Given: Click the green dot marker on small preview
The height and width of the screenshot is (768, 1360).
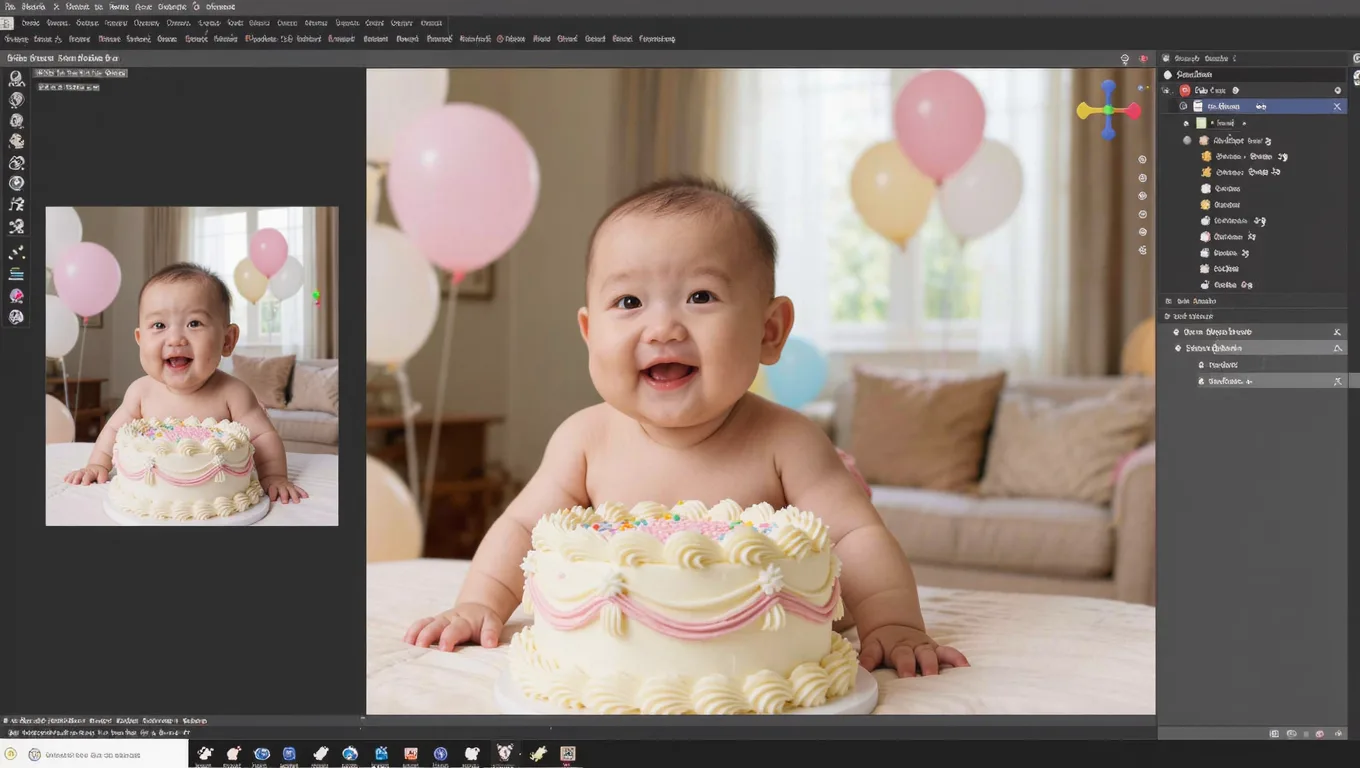Looking at the screenshot, I should 316,295.
